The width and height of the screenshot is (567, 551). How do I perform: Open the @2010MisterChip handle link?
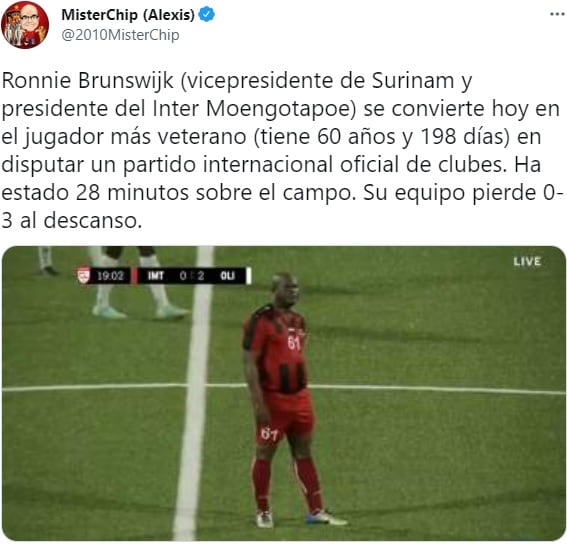(120, 35)
